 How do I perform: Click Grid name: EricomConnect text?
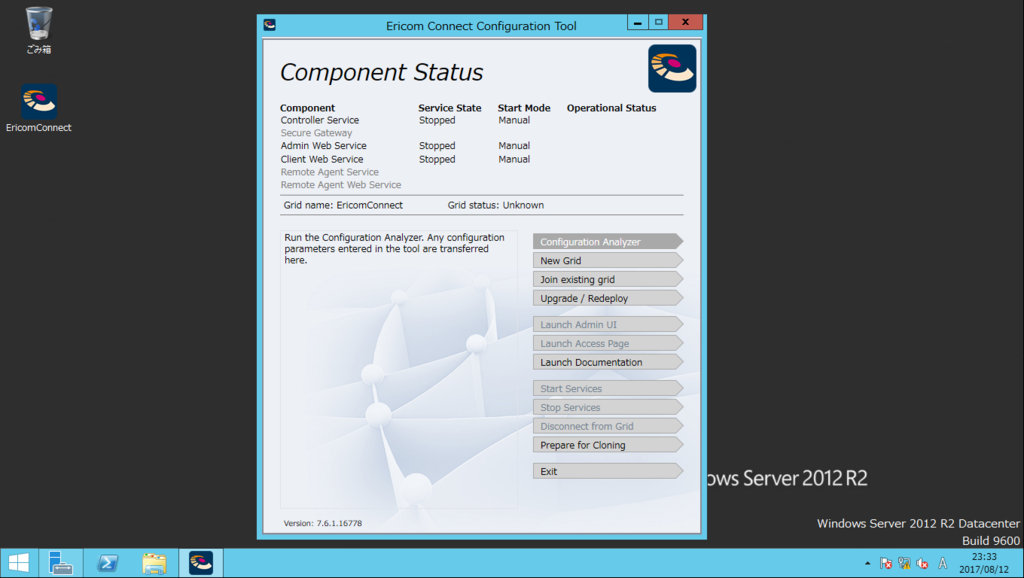tap(343, 205)
